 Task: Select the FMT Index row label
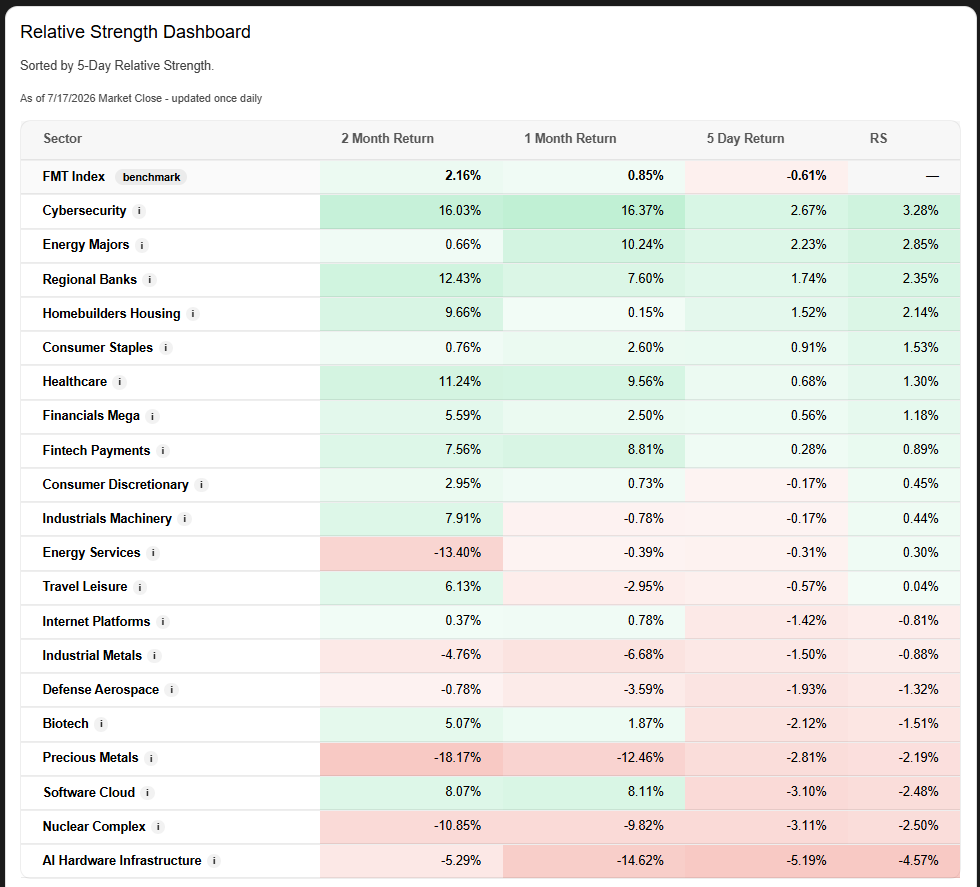click(x=74, y=177)
